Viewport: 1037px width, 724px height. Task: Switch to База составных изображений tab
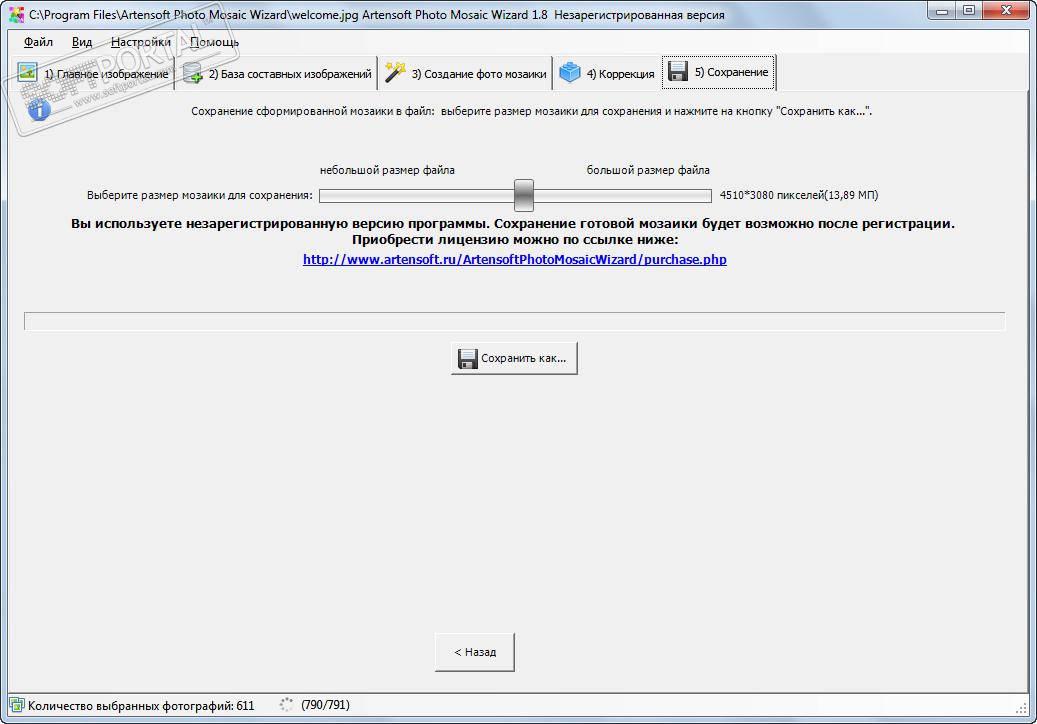click(276, 73)
